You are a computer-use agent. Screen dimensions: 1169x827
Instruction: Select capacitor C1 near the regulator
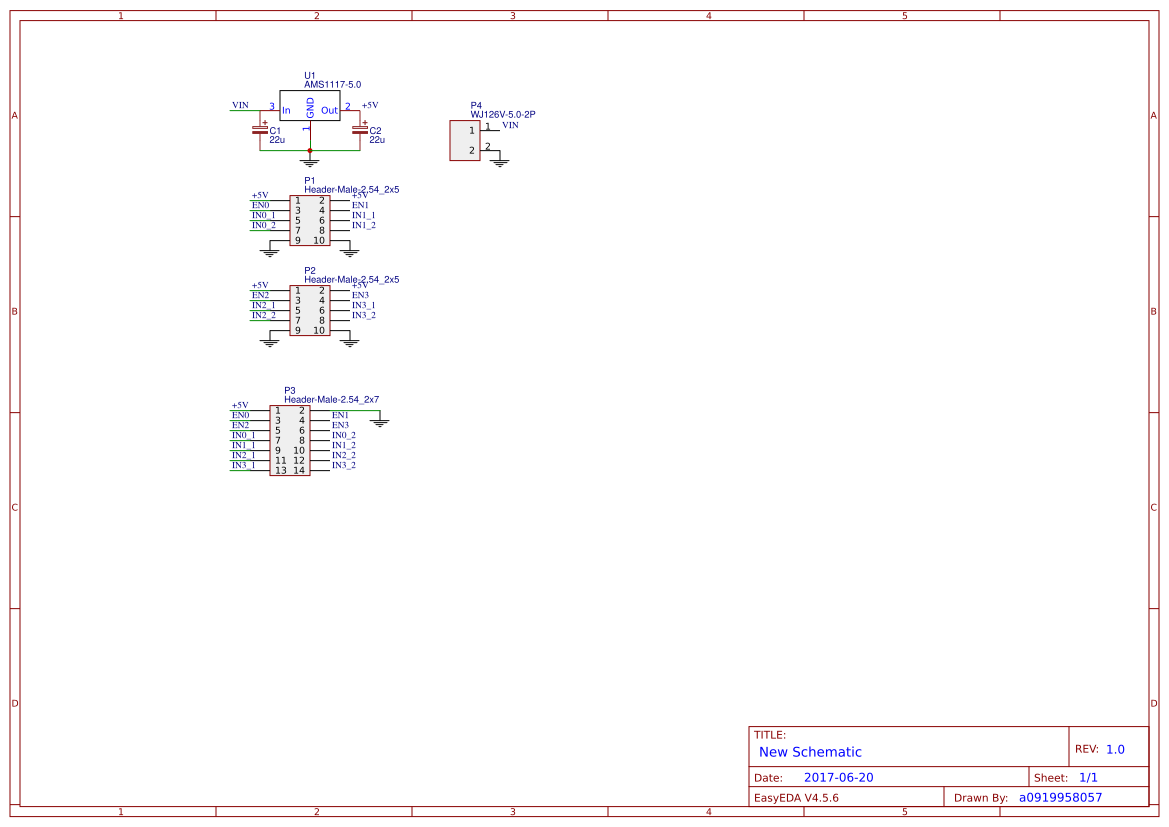260,132
